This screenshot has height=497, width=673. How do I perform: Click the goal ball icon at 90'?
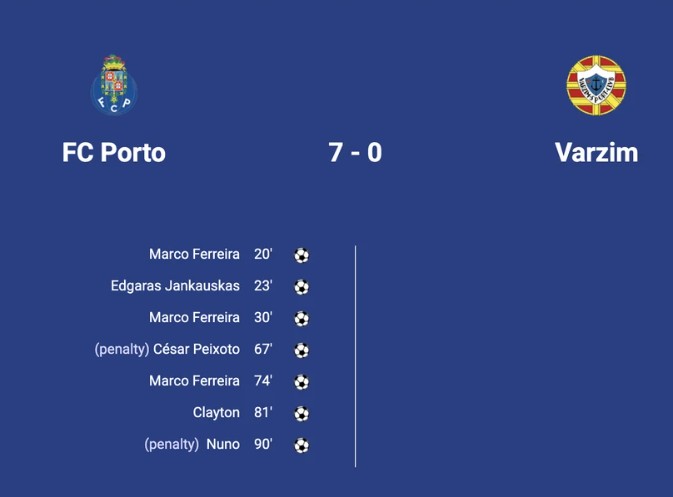coord(301,445)
